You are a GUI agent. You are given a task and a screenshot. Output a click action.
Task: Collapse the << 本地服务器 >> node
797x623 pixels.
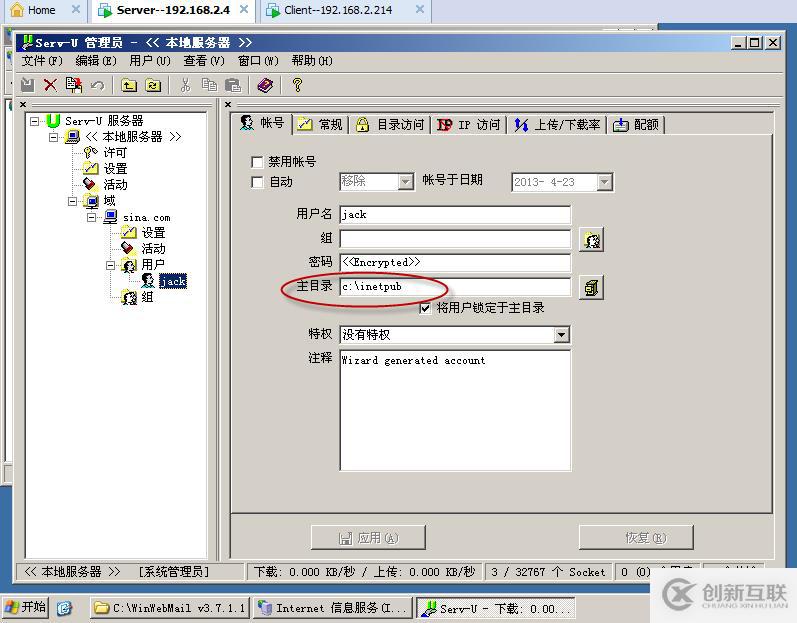tap(53, 137)
